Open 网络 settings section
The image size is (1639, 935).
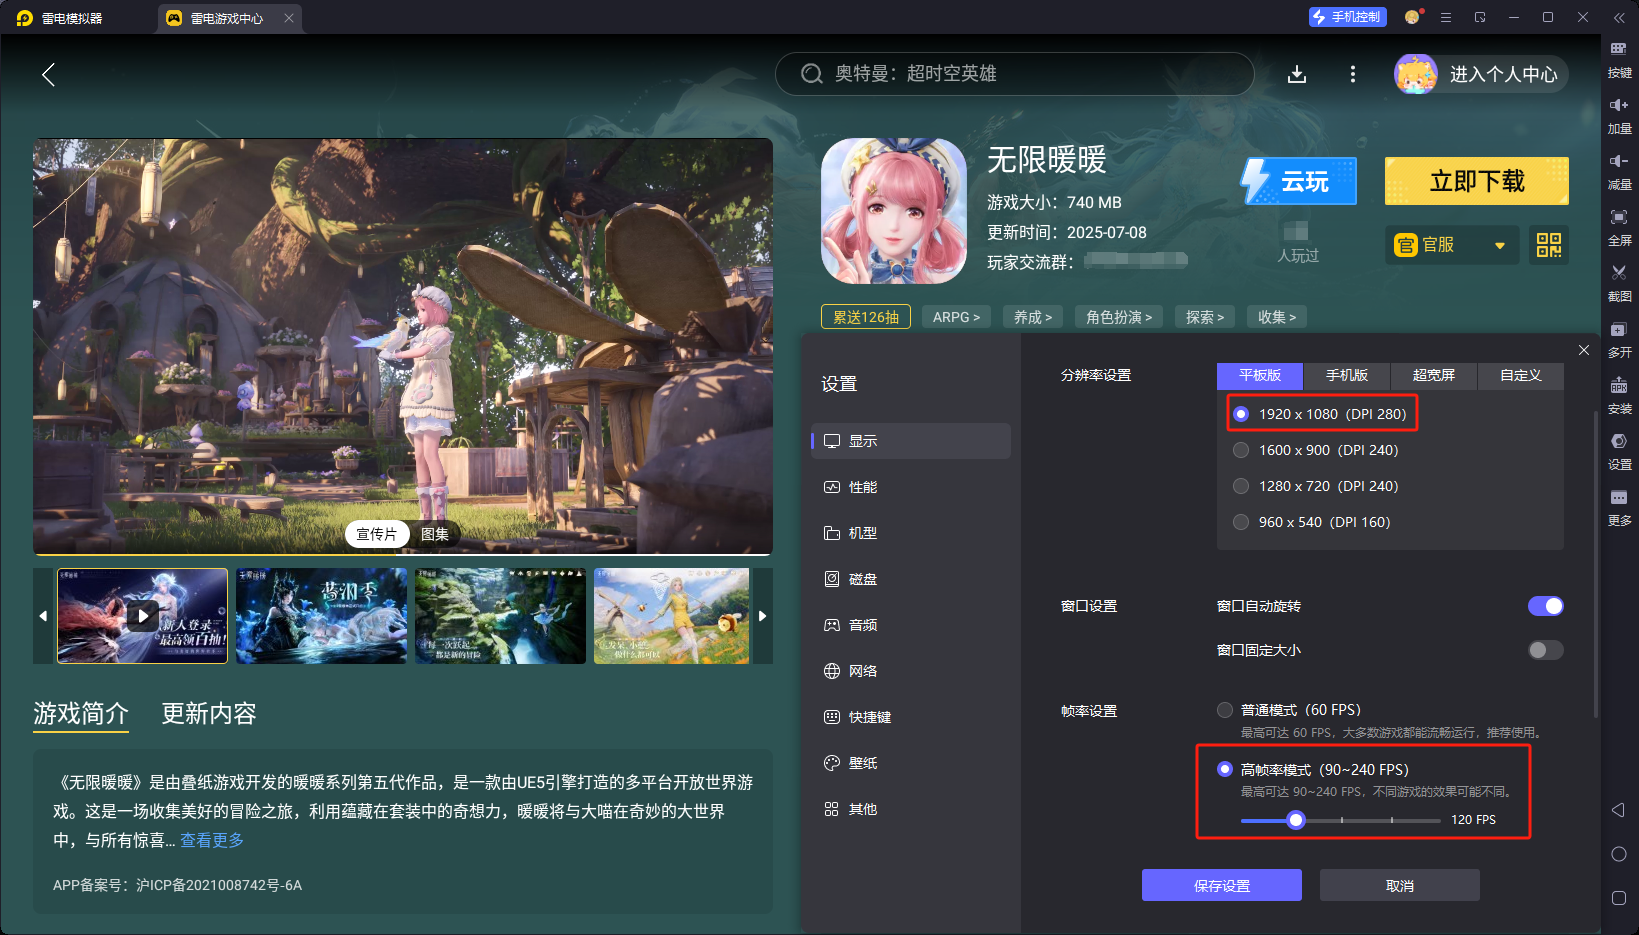tap(911, 671)
